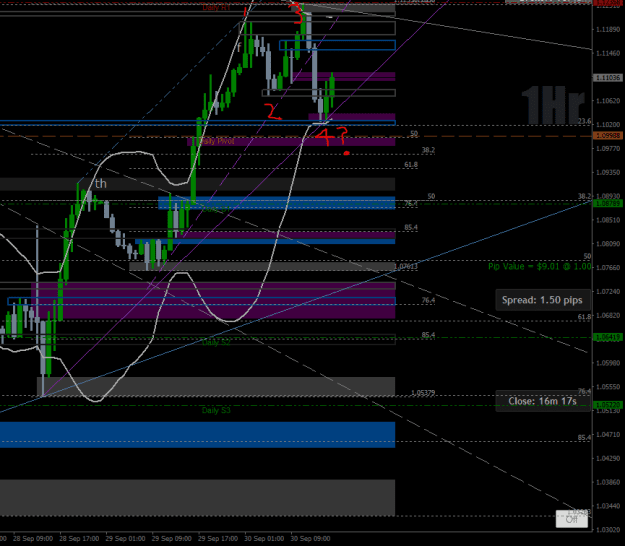
Task: Click the 1.05379 level price label
Action: click(423, 393)
